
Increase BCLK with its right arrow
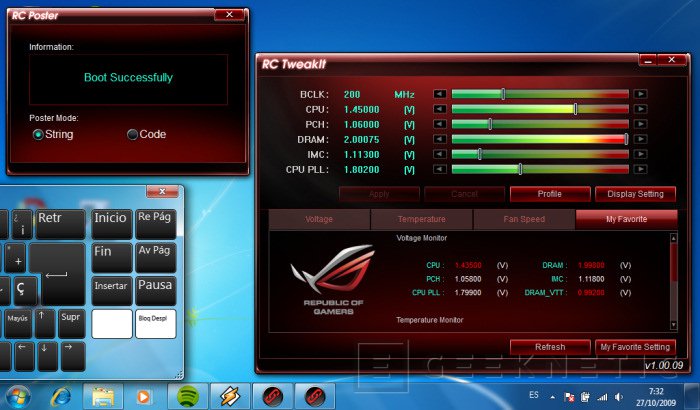click(641, 94)
